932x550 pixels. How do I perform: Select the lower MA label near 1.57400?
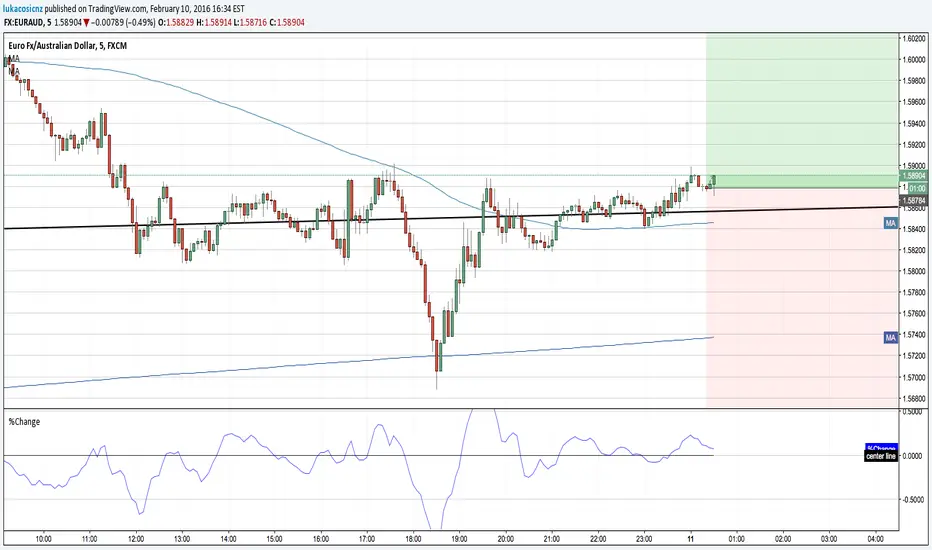(x=890, y=338)
